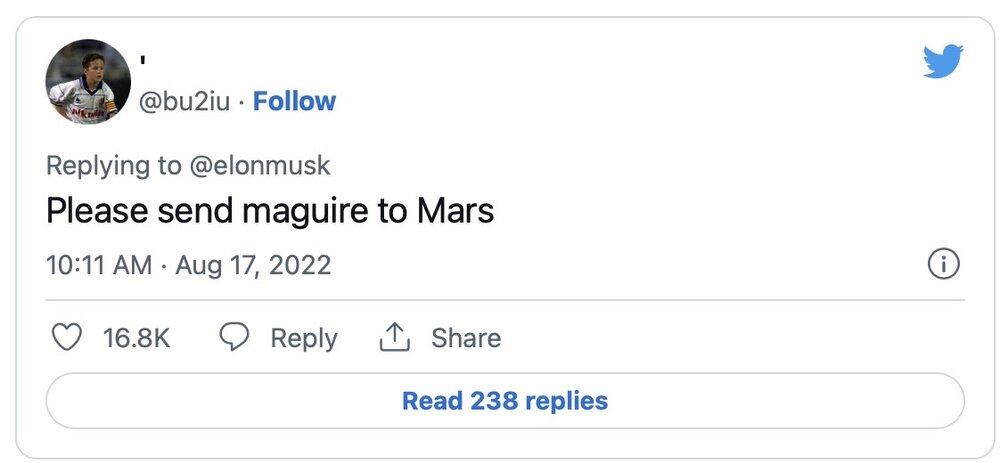Viewport: 1000px width, 463px height.
Task: Click the Twitter bird logo
Action: [943, 61]
